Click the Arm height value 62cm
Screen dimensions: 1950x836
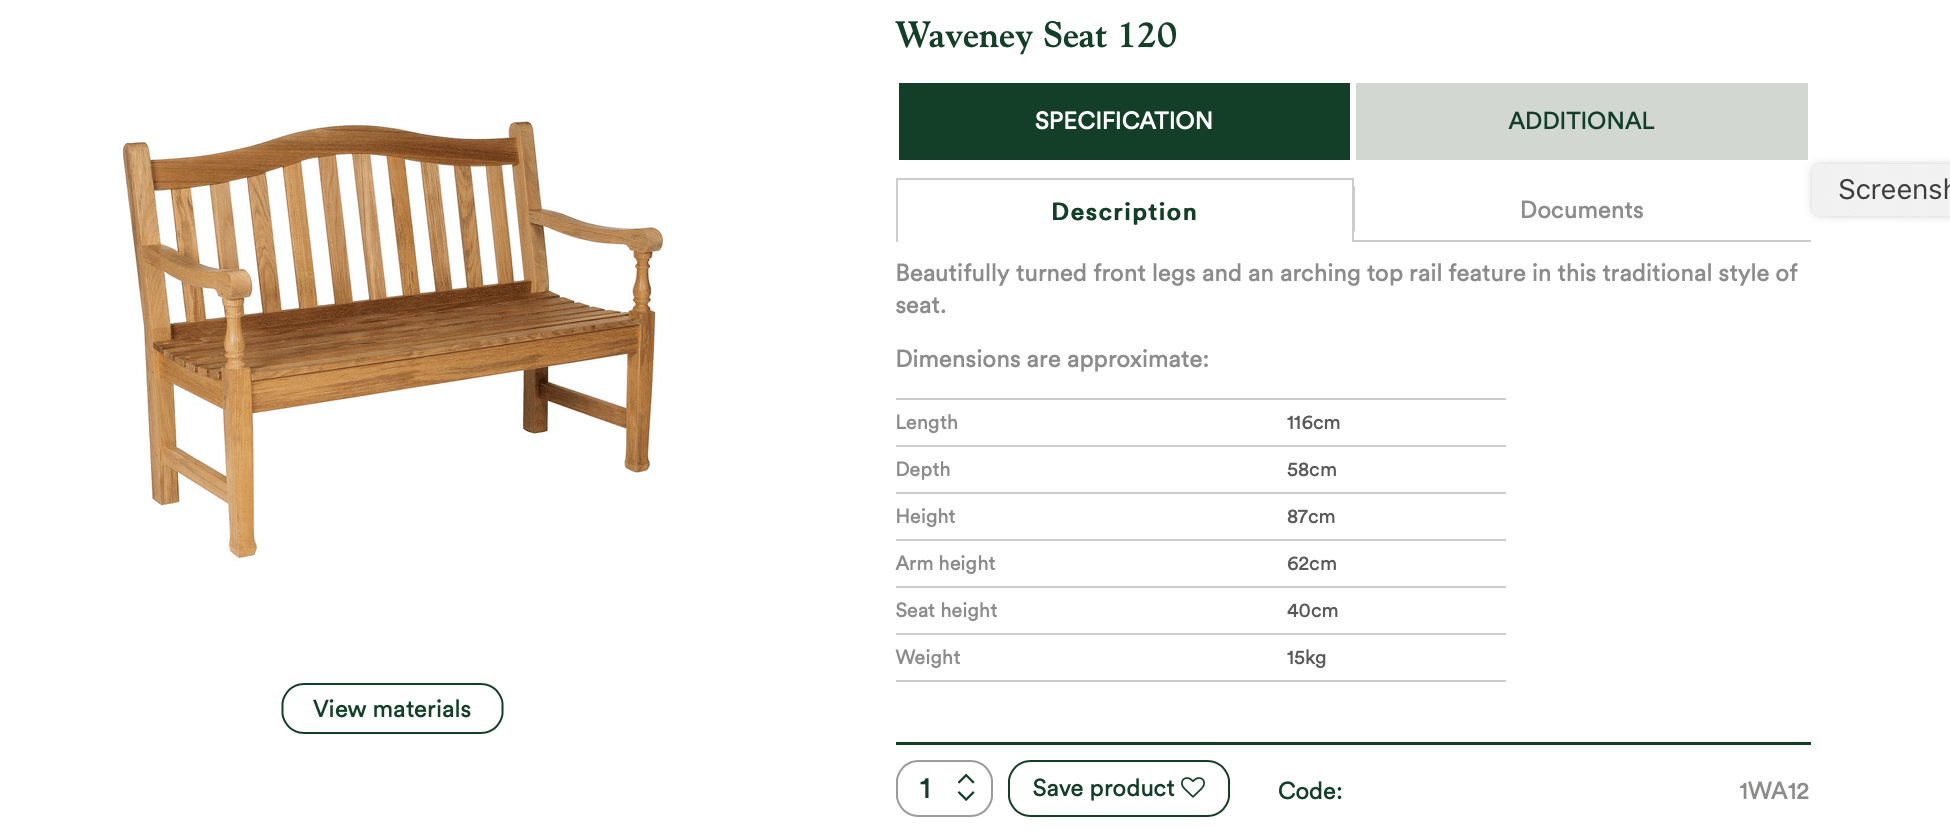tap(1311, 564)
